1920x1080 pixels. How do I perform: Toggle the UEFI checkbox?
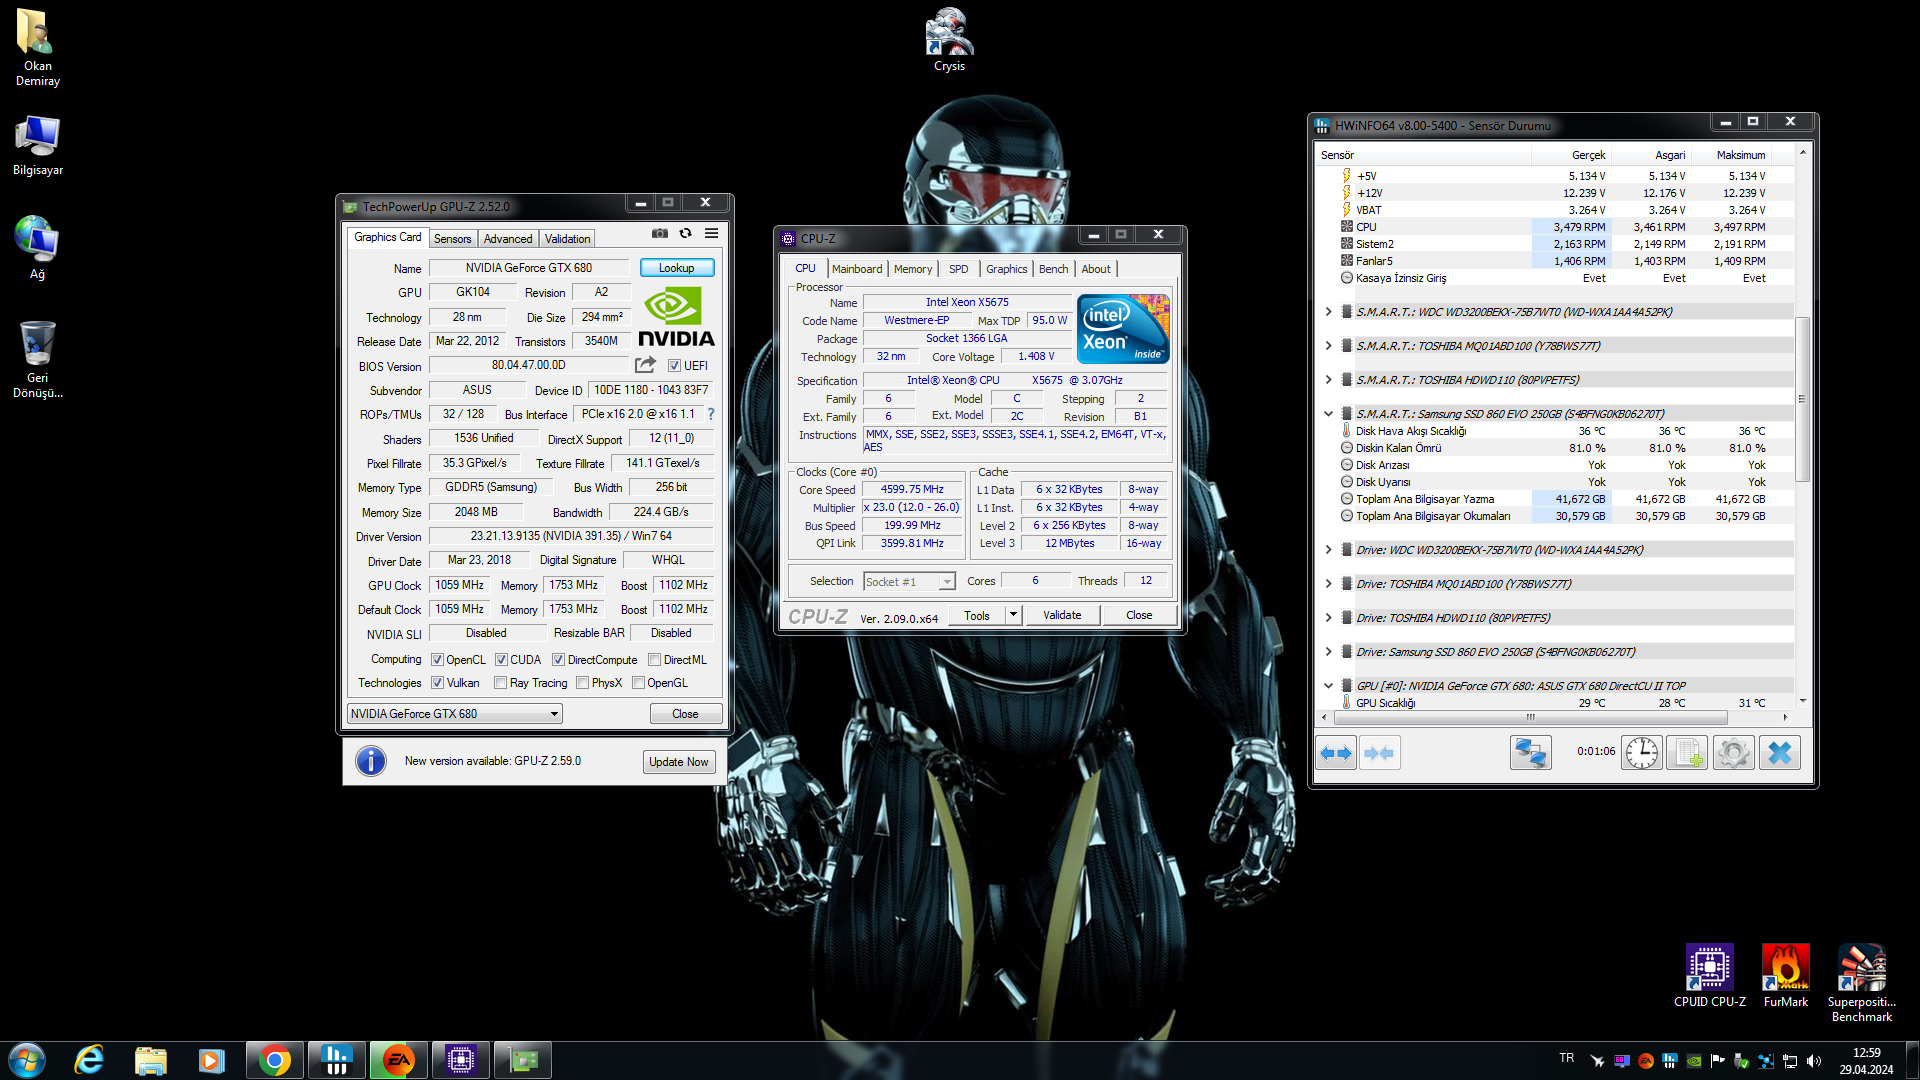click(674, 366)
